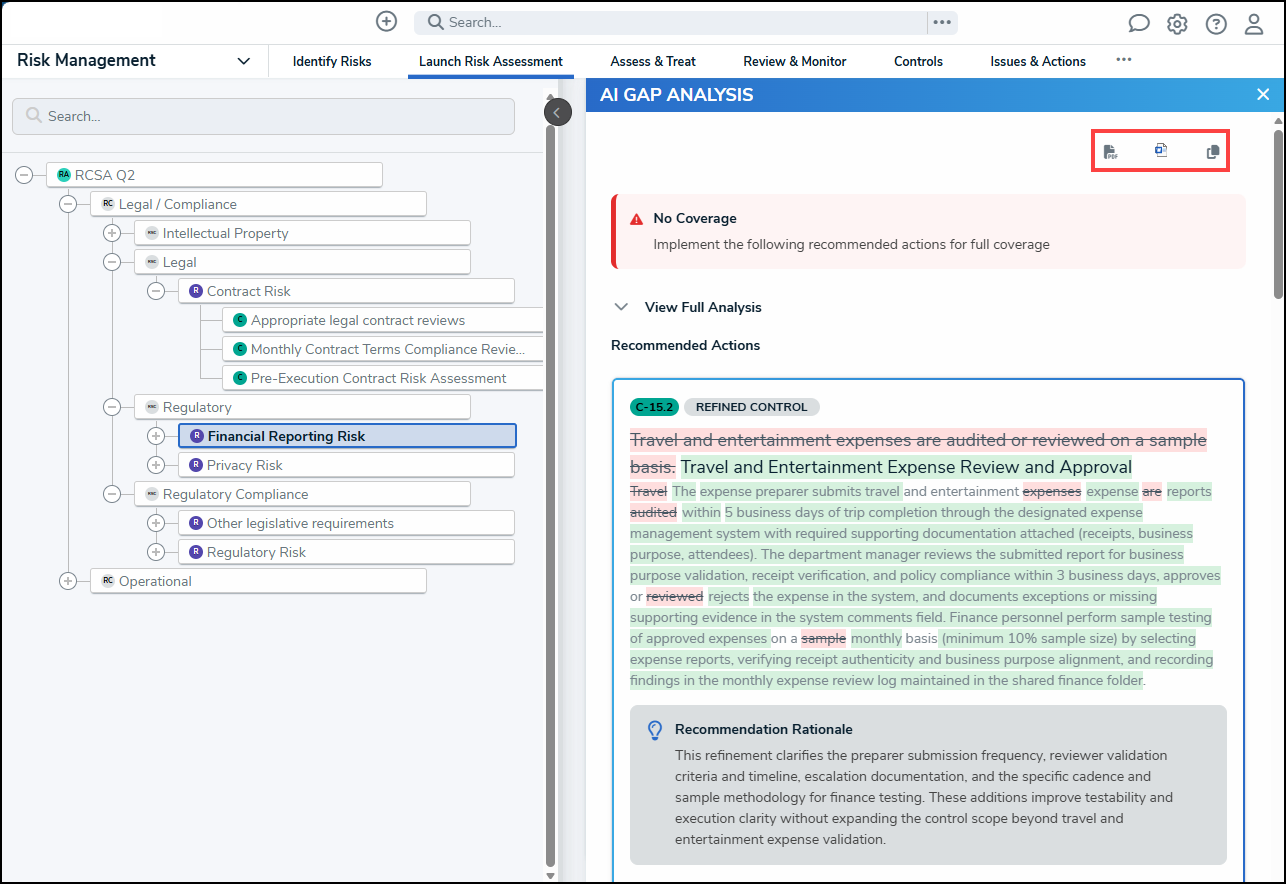Switch to Assess & Treat tab

653,61
